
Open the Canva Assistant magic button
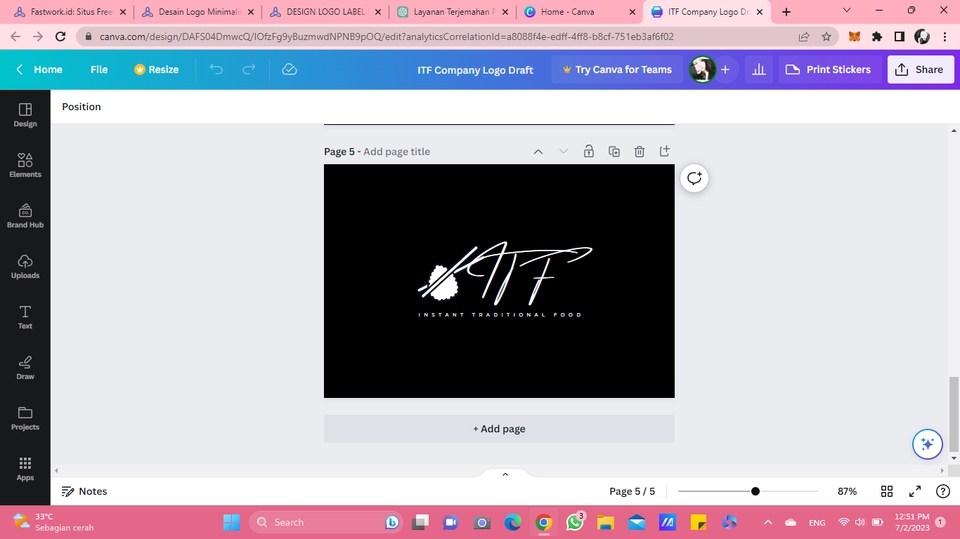click(x=927, y=444)
